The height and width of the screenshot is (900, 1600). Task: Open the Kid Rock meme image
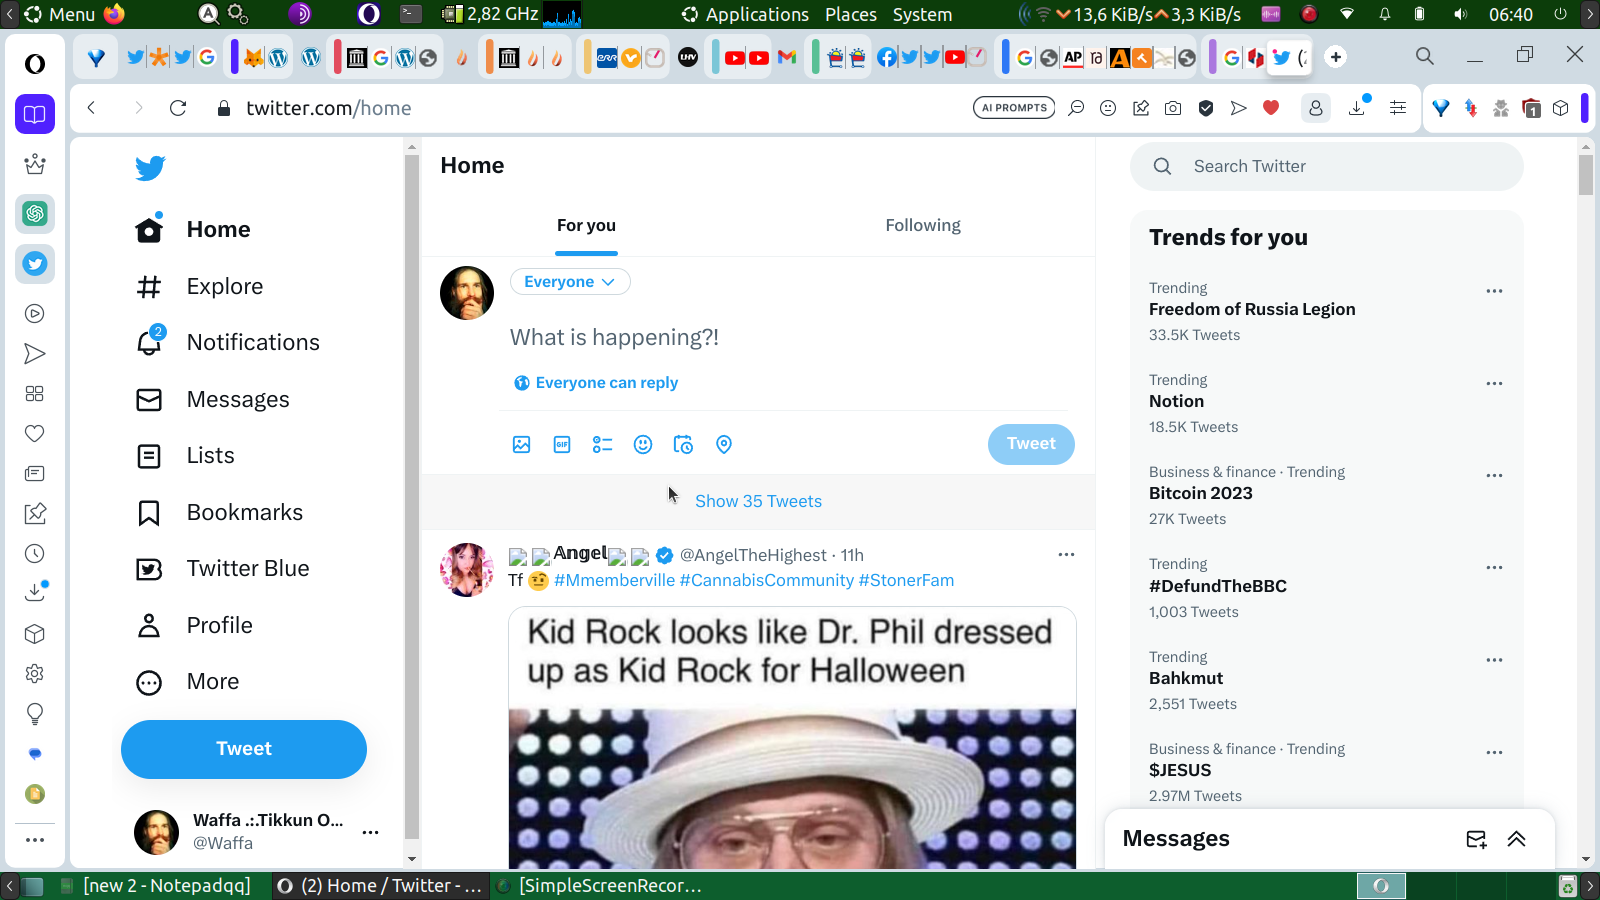(792, 738)
